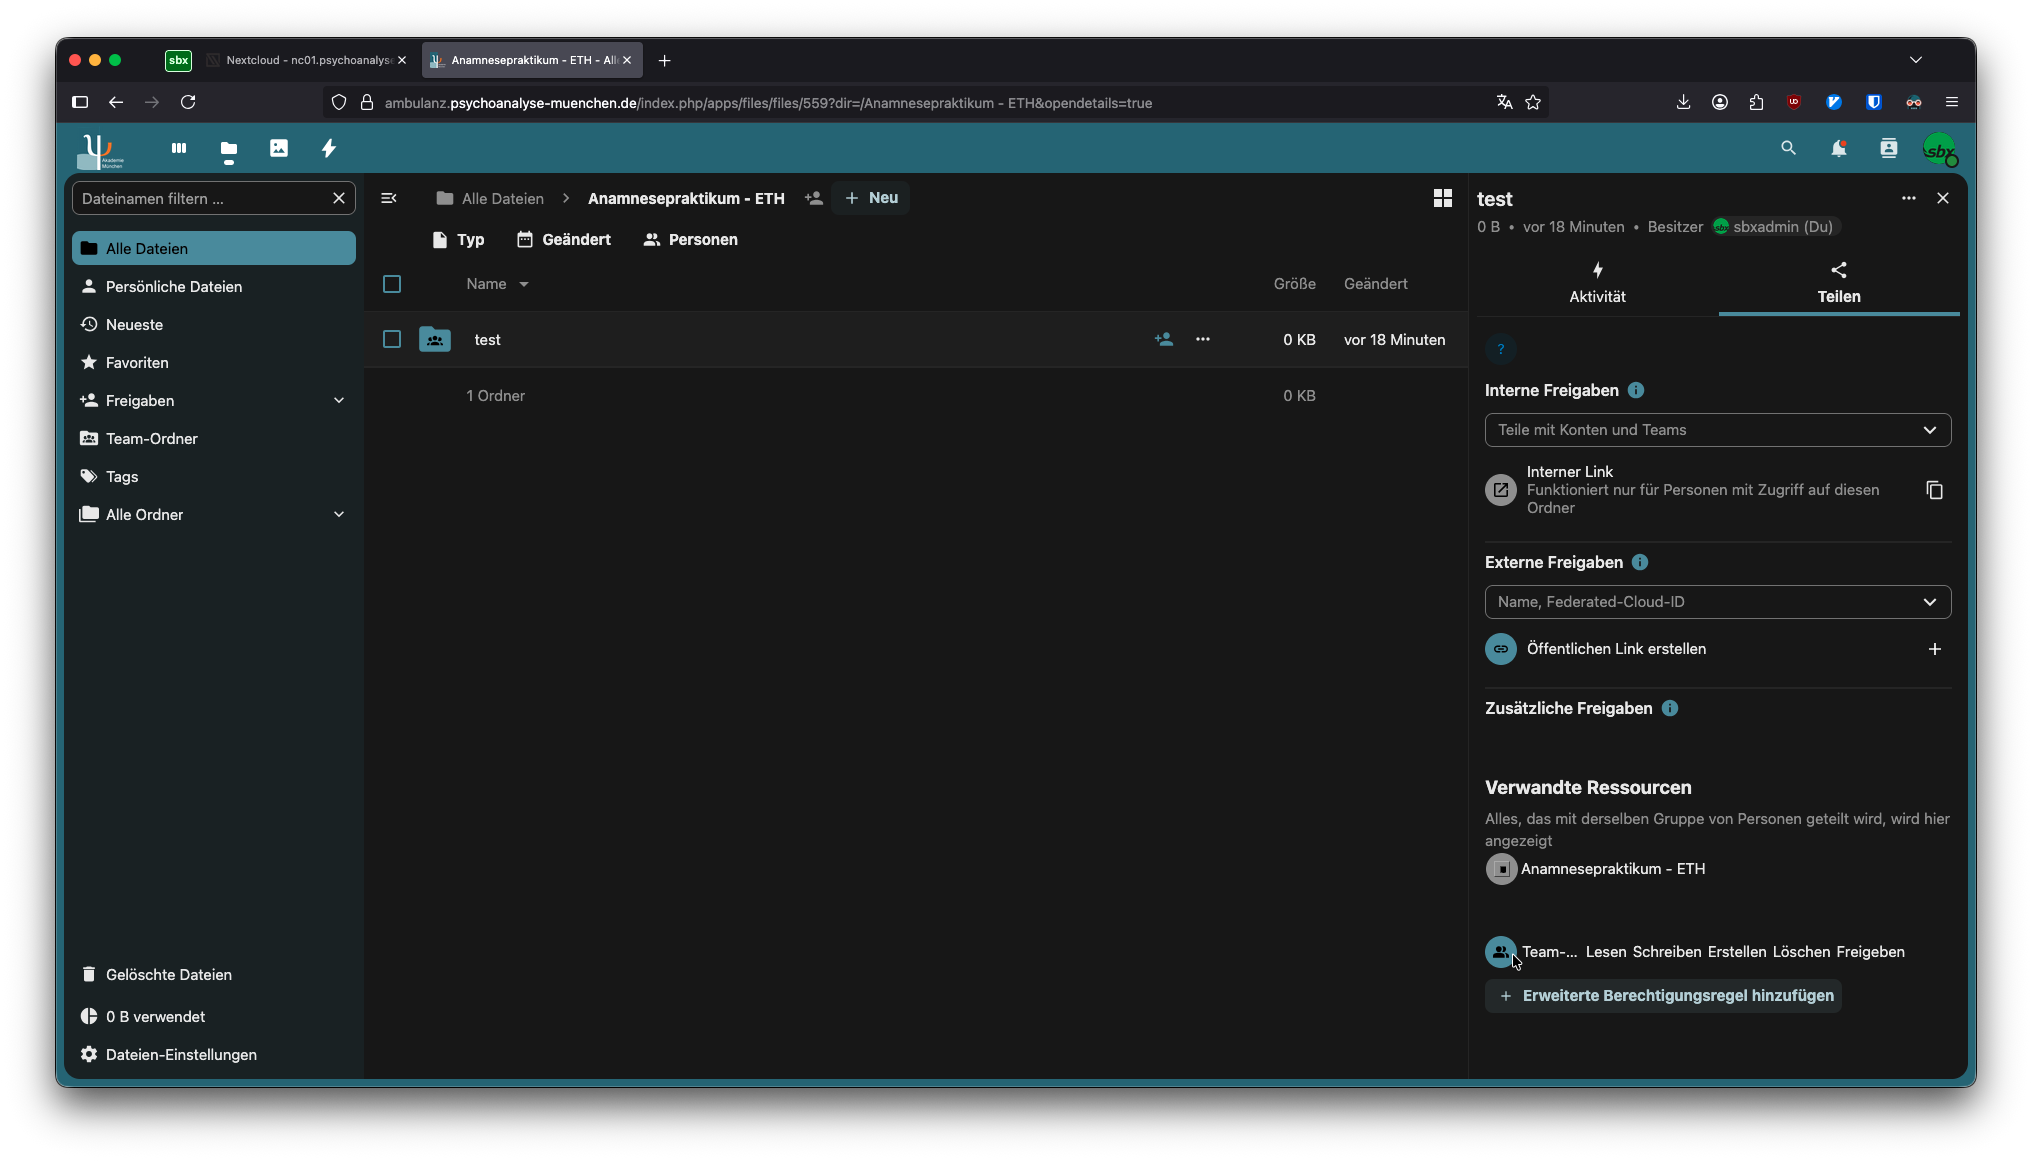Switch to grid view layout

pyautogui.click(x=1442, y=198)
